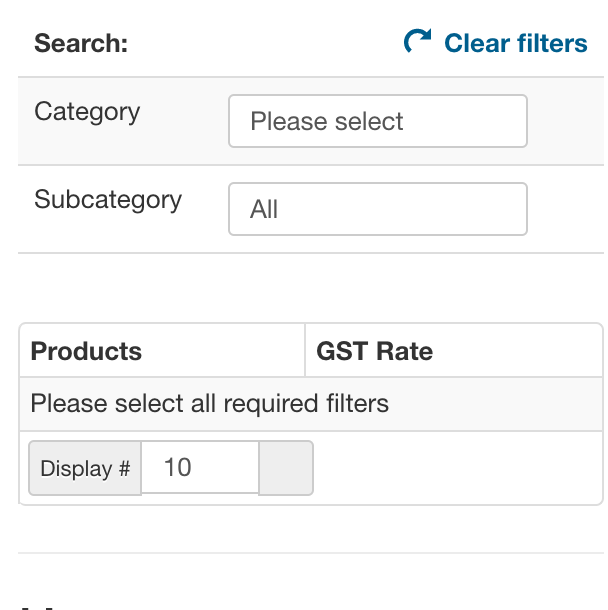Click the 'Subcategory' field label
The image size is (608, 610).
(108, 199)
